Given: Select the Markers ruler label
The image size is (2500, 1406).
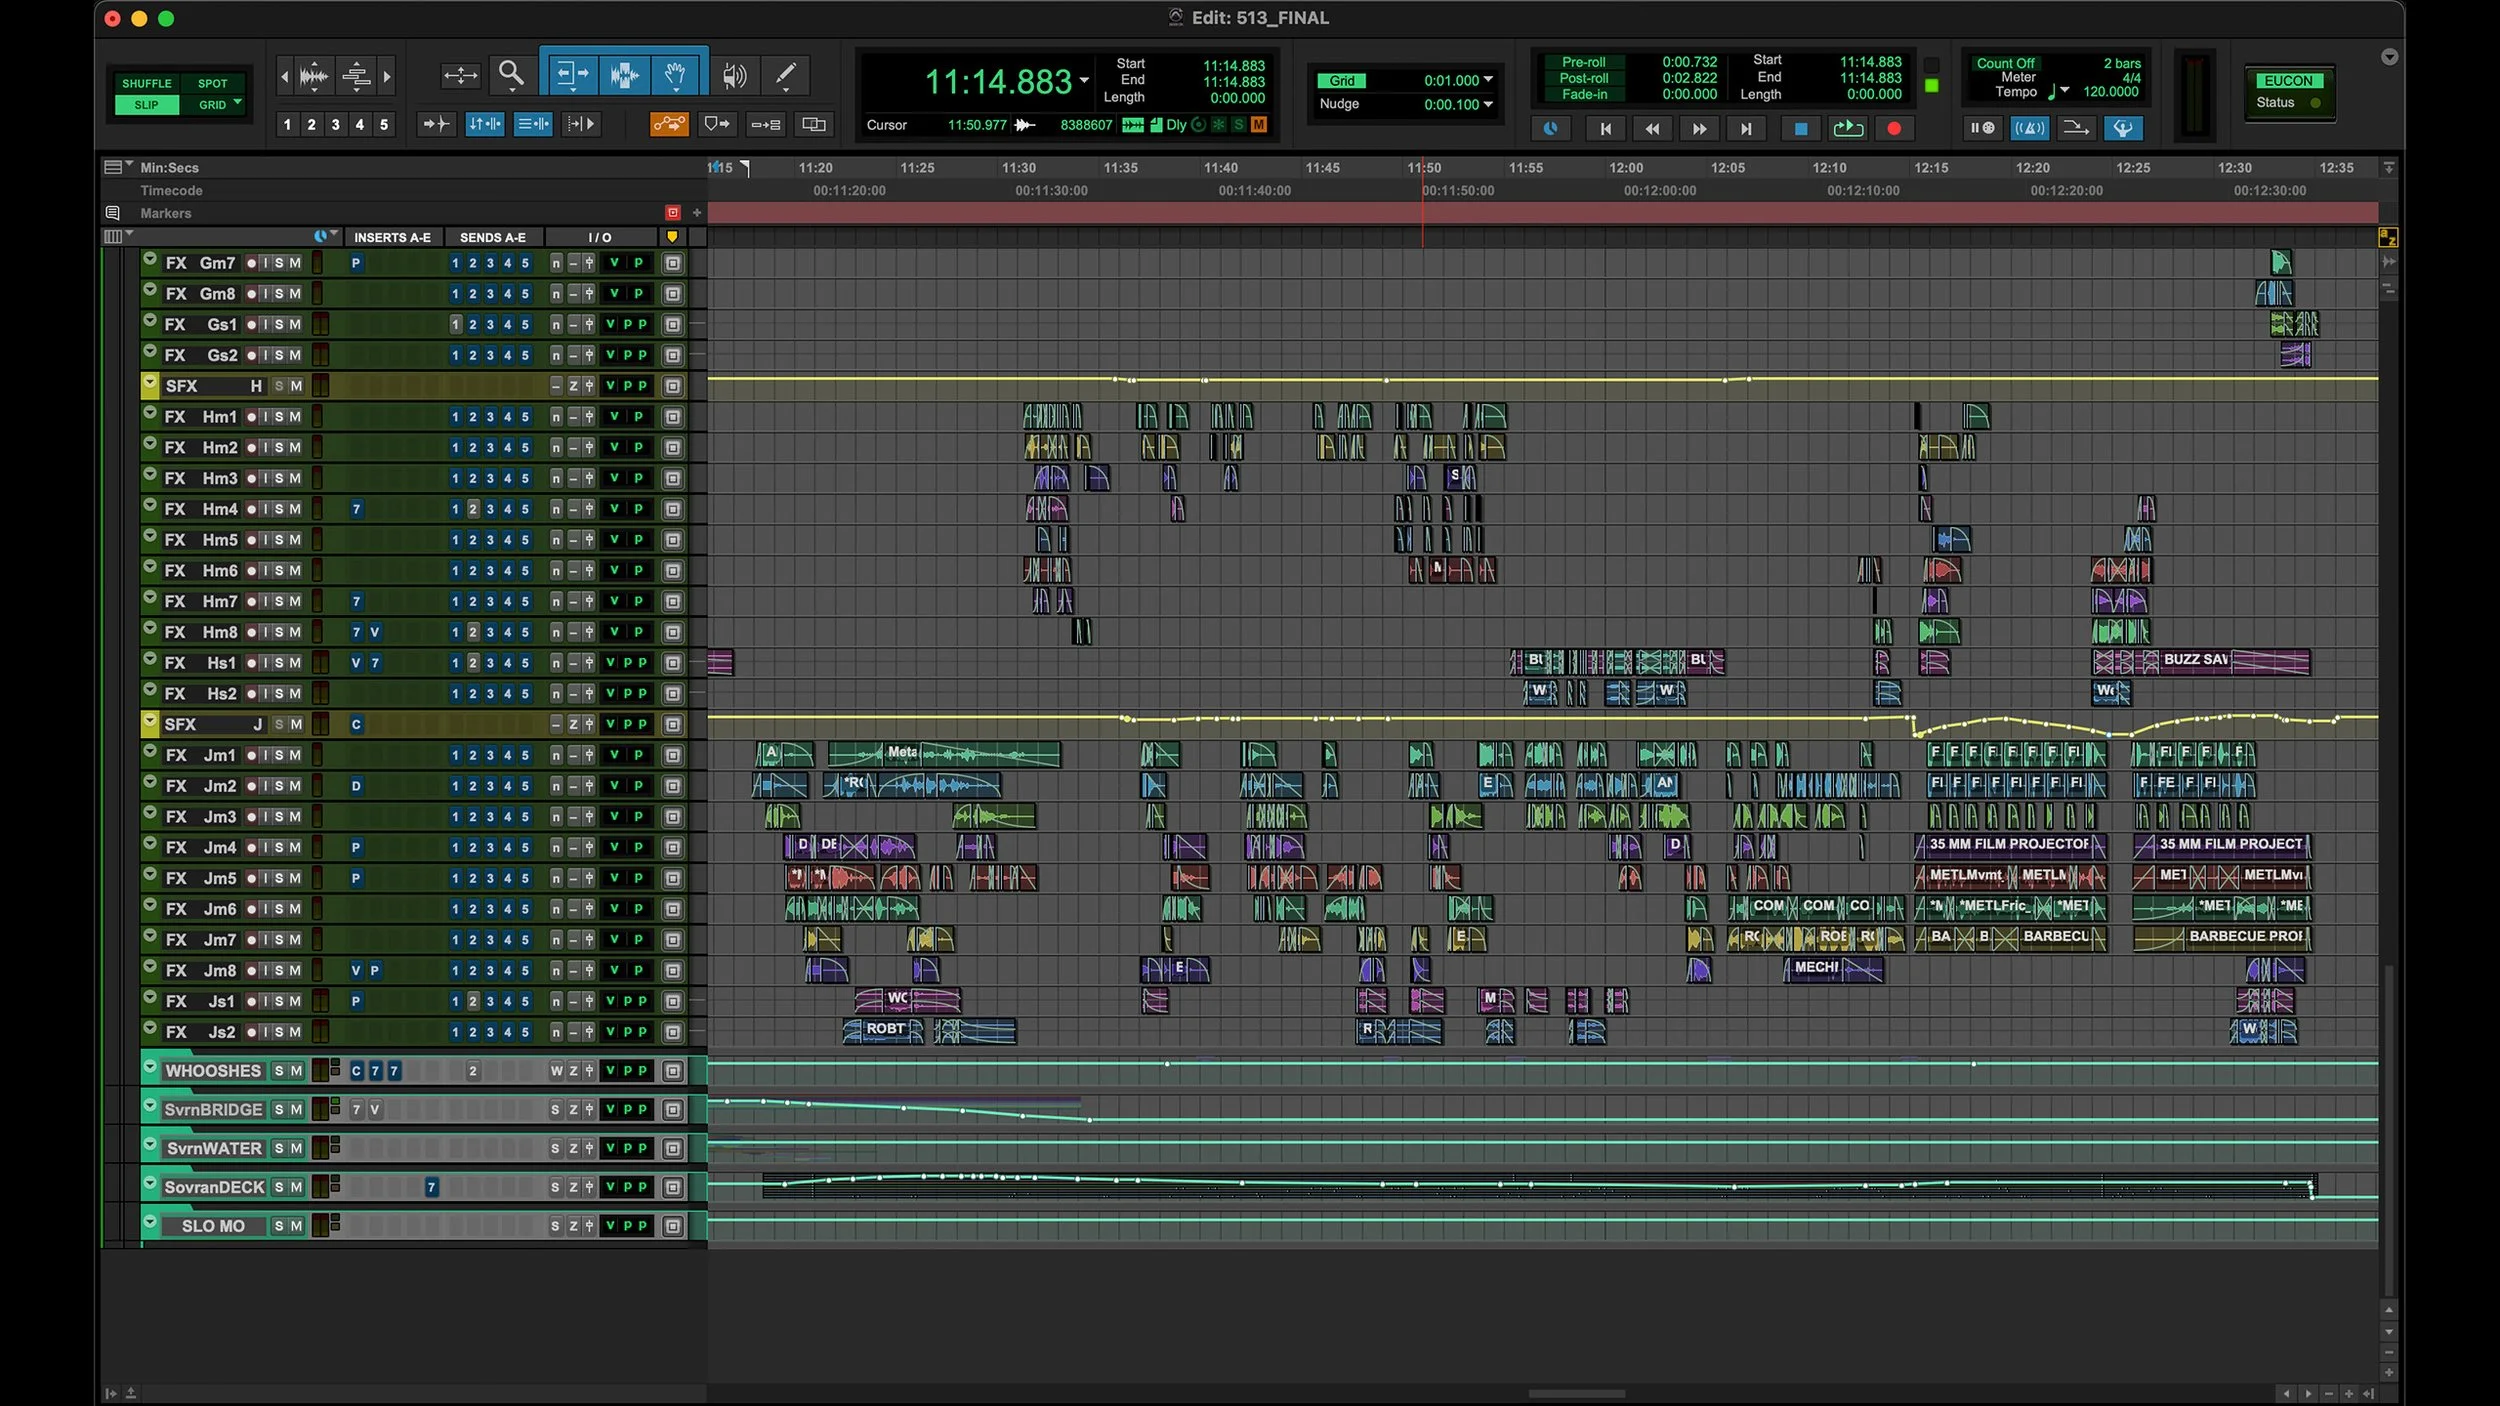Looking at the screenshot, I should [166, 213].
